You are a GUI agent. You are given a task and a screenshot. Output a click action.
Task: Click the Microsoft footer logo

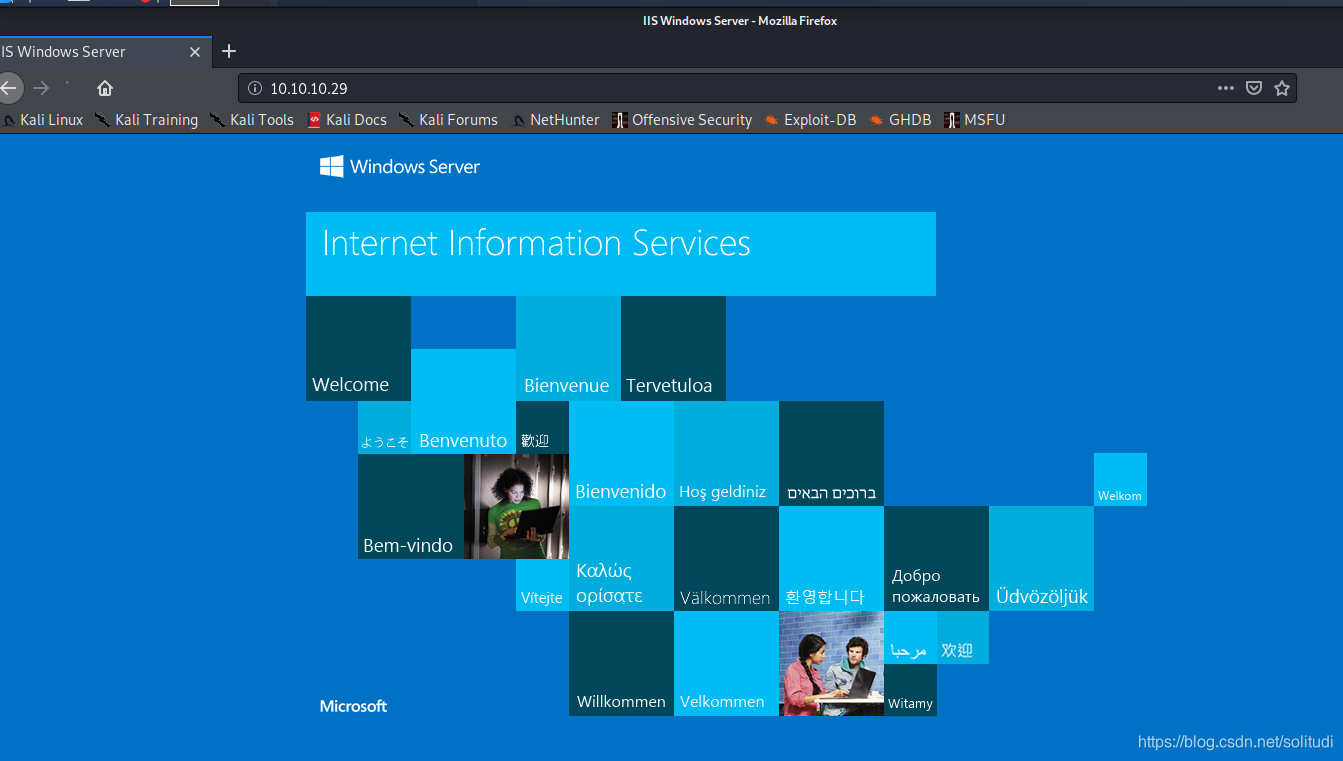point(353,706)
